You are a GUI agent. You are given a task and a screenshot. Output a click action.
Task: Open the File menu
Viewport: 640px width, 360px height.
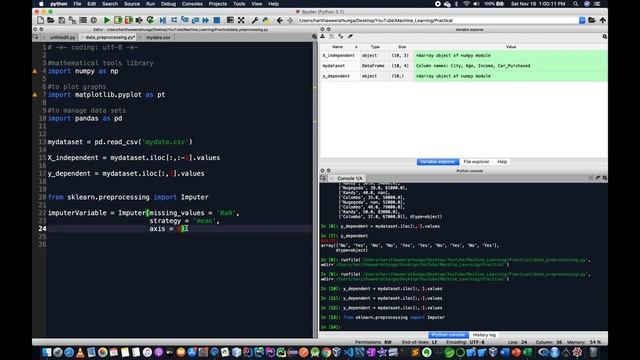pyautogui.click(x=77, y=4)
